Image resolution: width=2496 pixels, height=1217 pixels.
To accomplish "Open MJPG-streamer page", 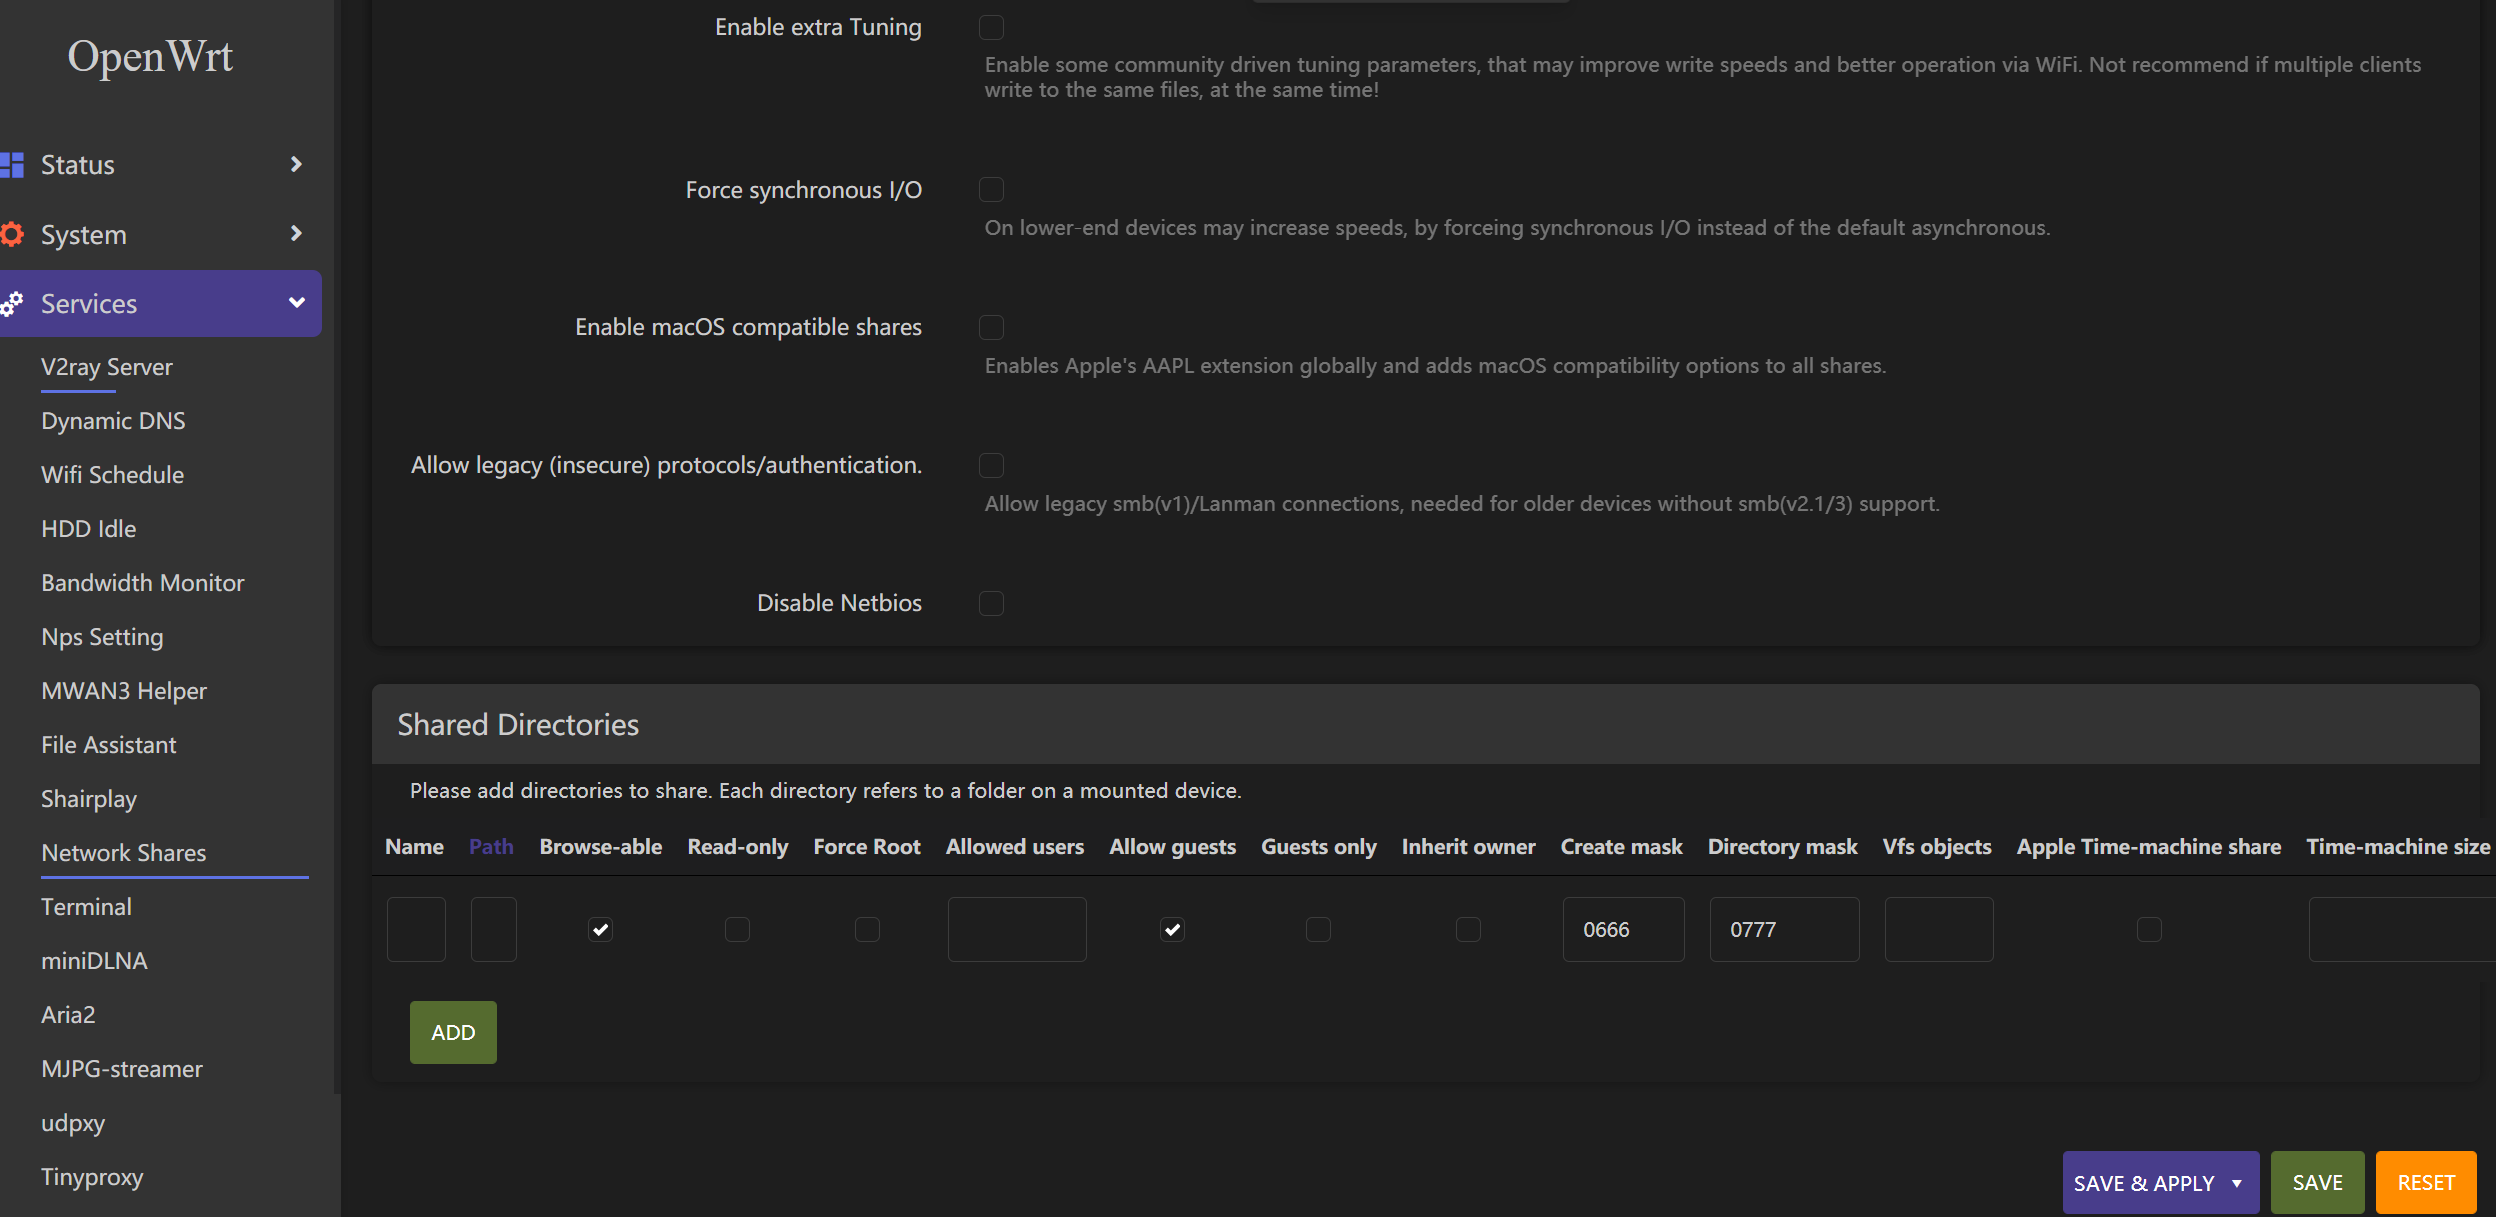I will [x=121, y=1069].
